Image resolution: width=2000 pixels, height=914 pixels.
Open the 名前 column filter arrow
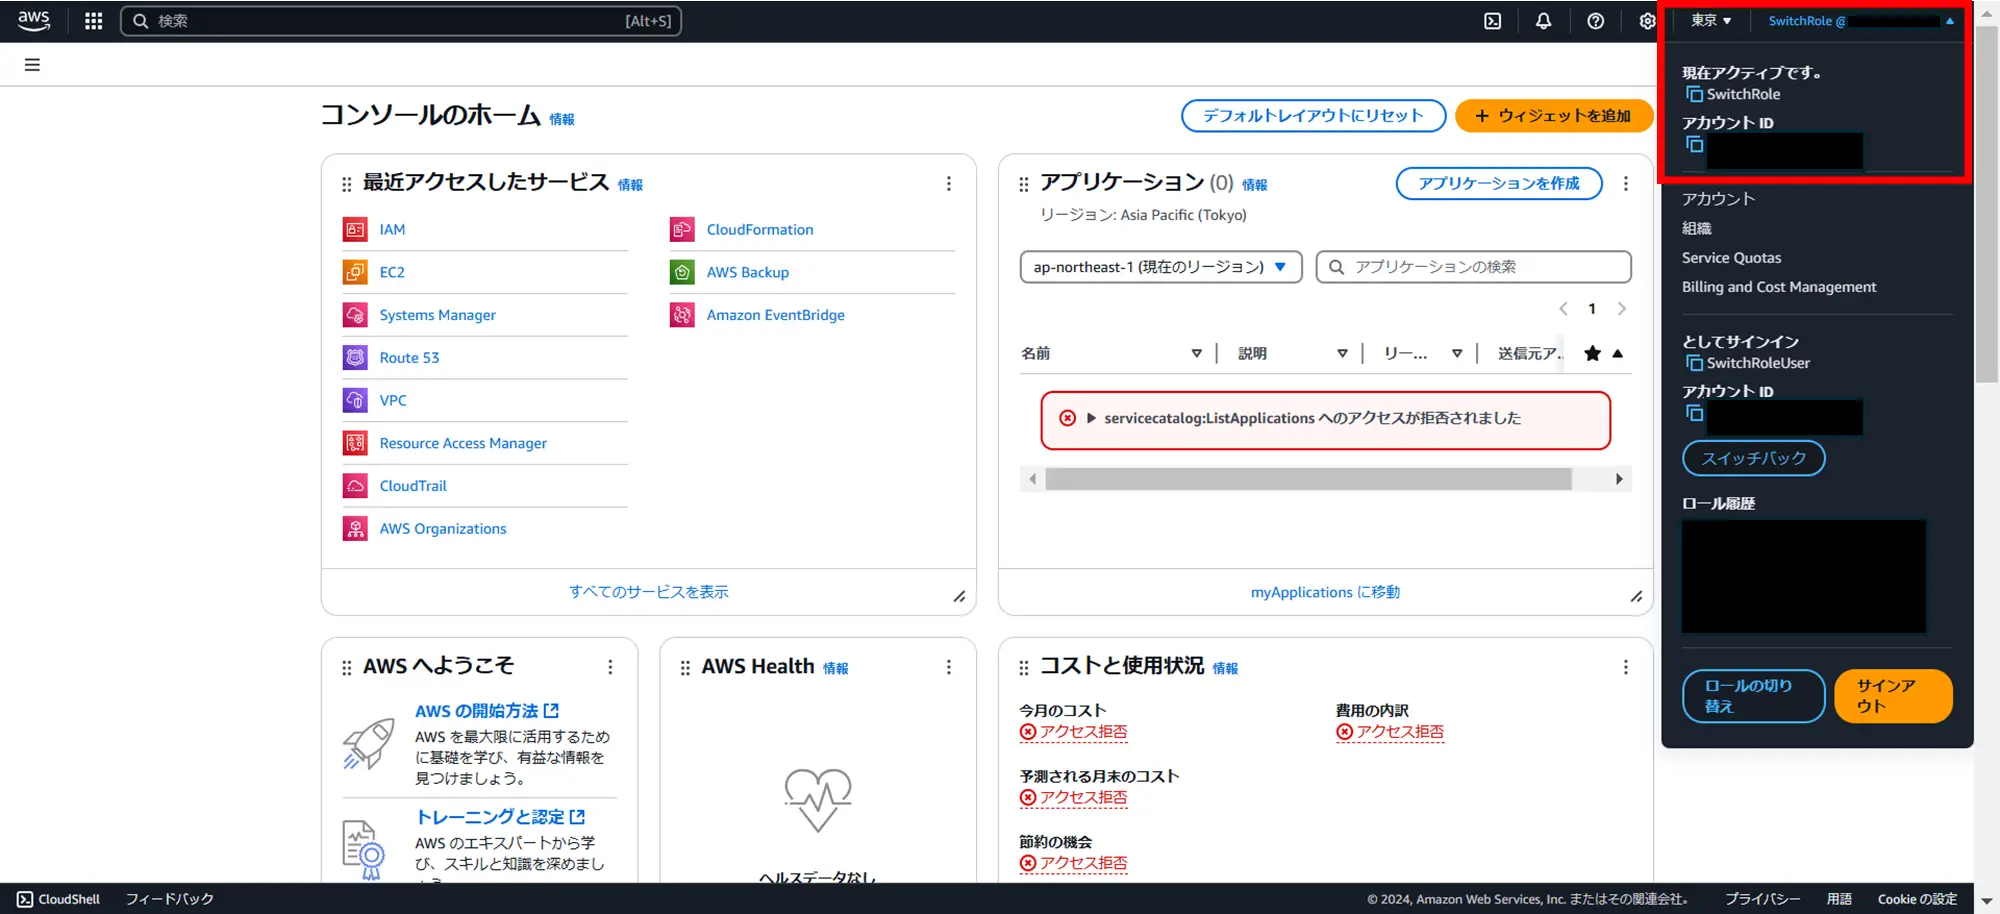(x=1196, y=353)
